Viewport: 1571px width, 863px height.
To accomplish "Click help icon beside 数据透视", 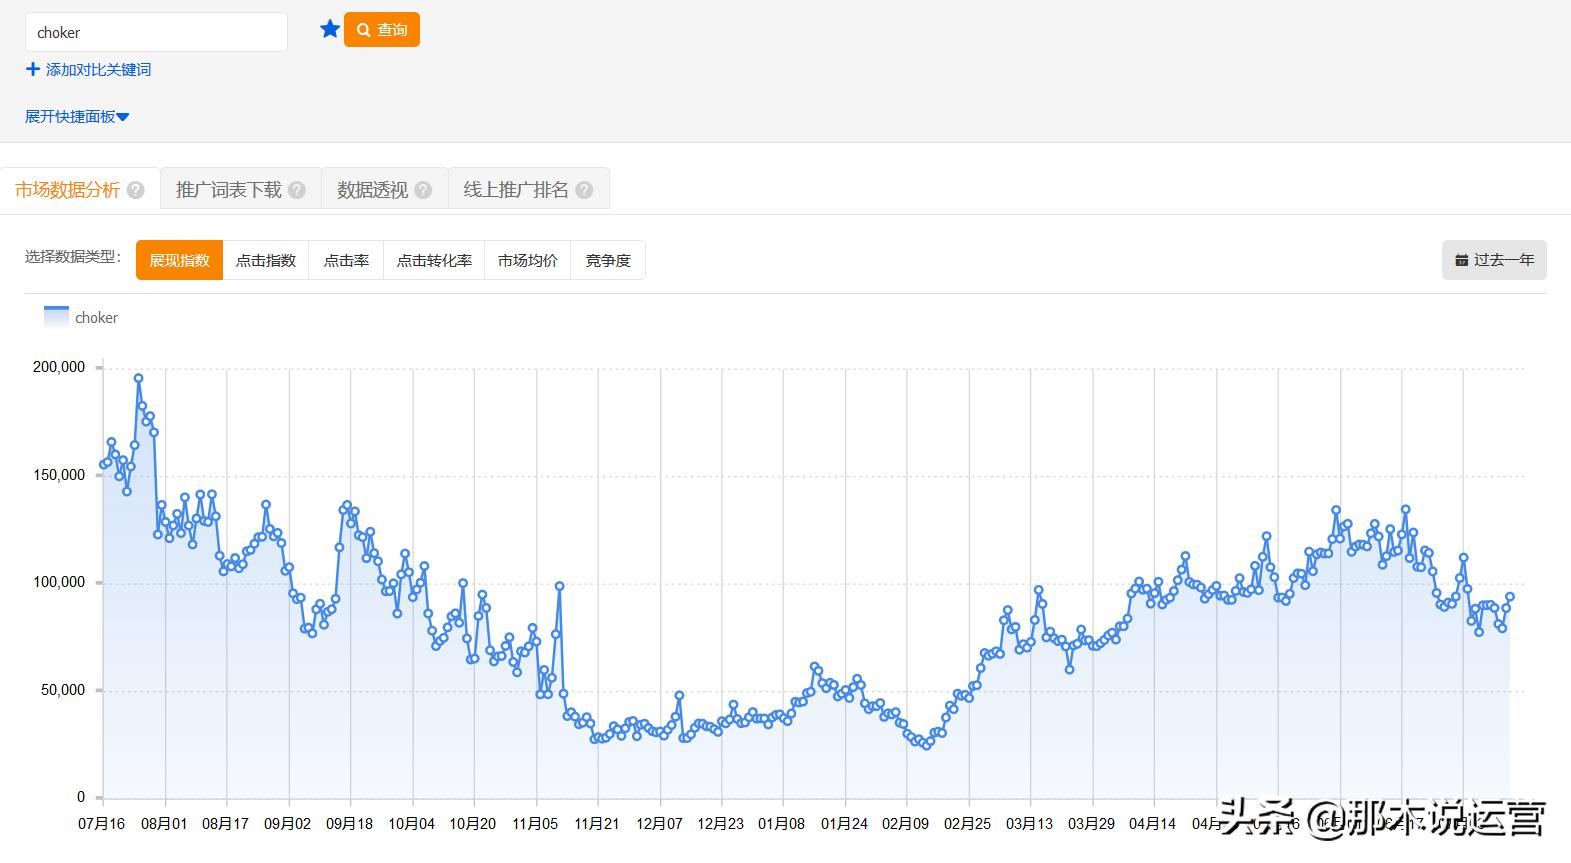I will [x=423, y=190].
